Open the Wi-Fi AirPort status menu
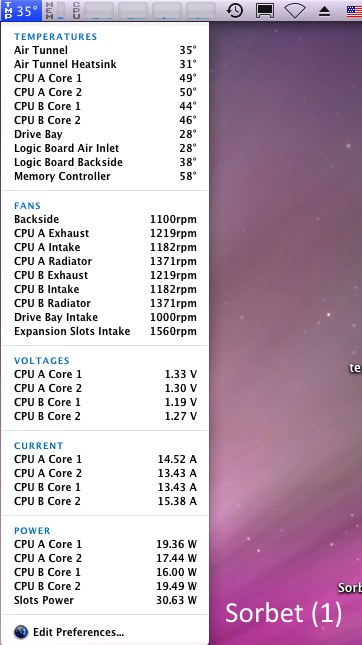The width and height of the screenshot is (362, 645). (295, 11)
